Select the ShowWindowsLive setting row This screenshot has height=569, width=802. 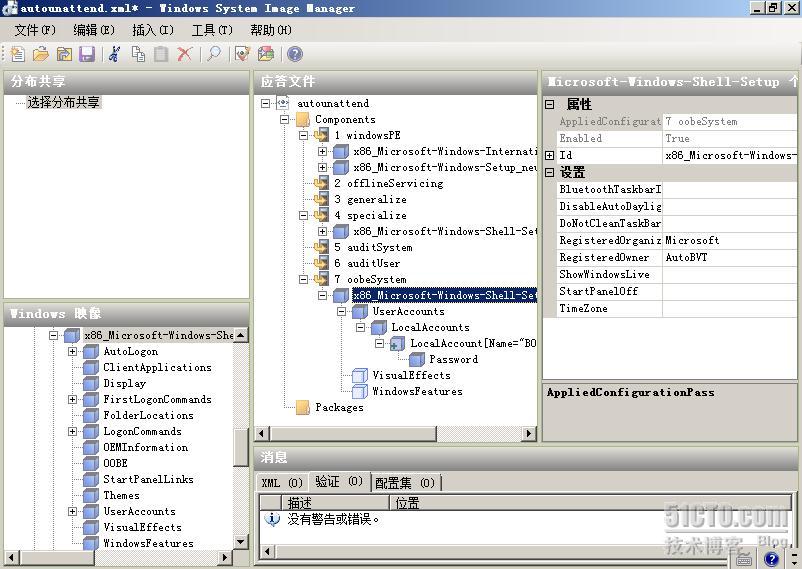click(677, 274)
